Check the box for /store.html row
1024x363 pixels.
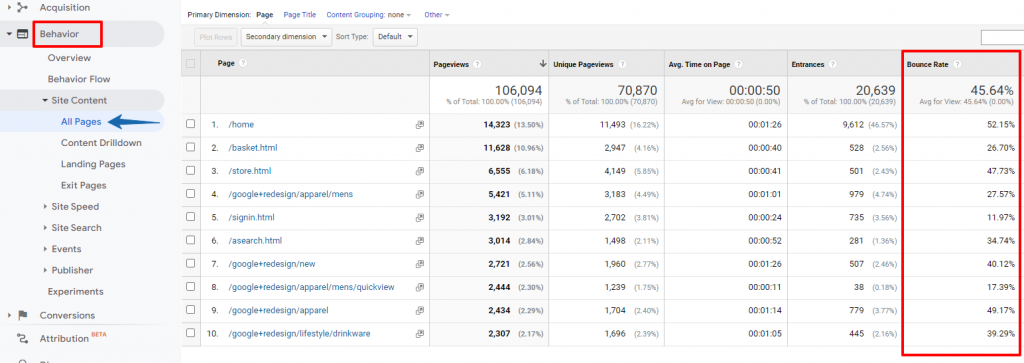[x=191, y=170]
